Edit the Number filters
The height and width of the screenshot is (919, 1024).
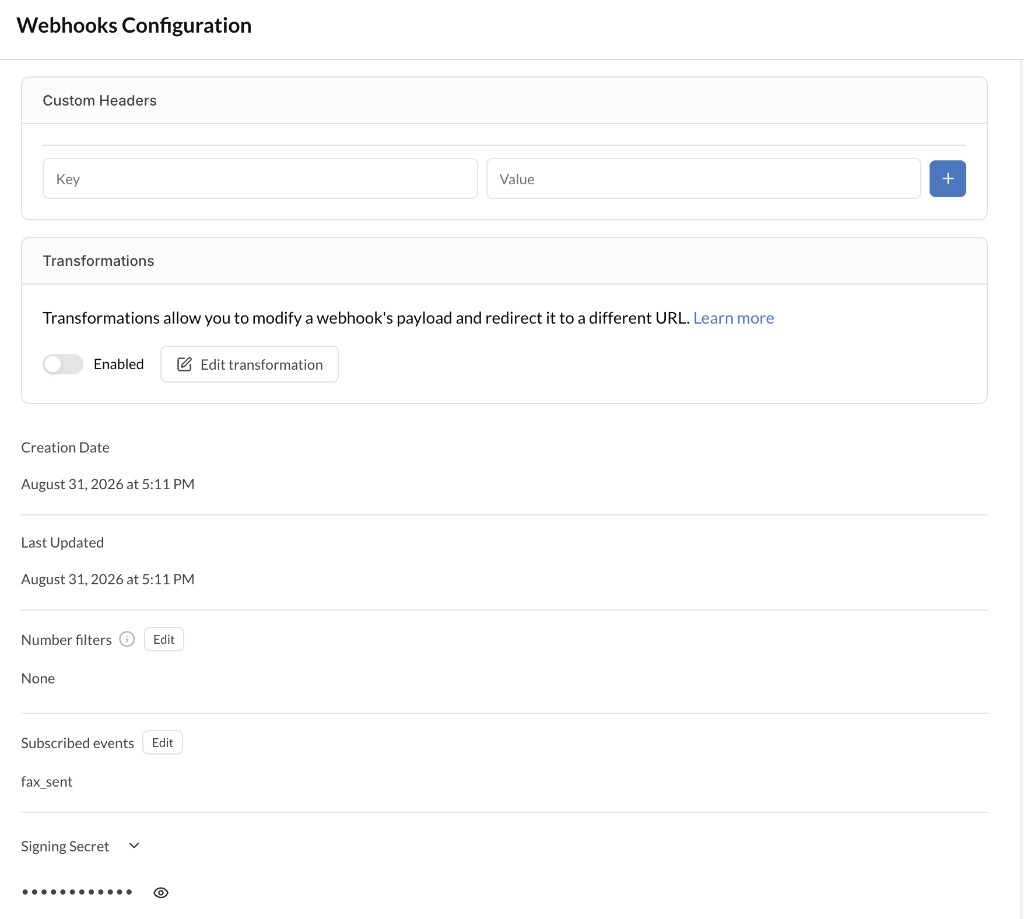pyautogui.click(x=163, y=639)
